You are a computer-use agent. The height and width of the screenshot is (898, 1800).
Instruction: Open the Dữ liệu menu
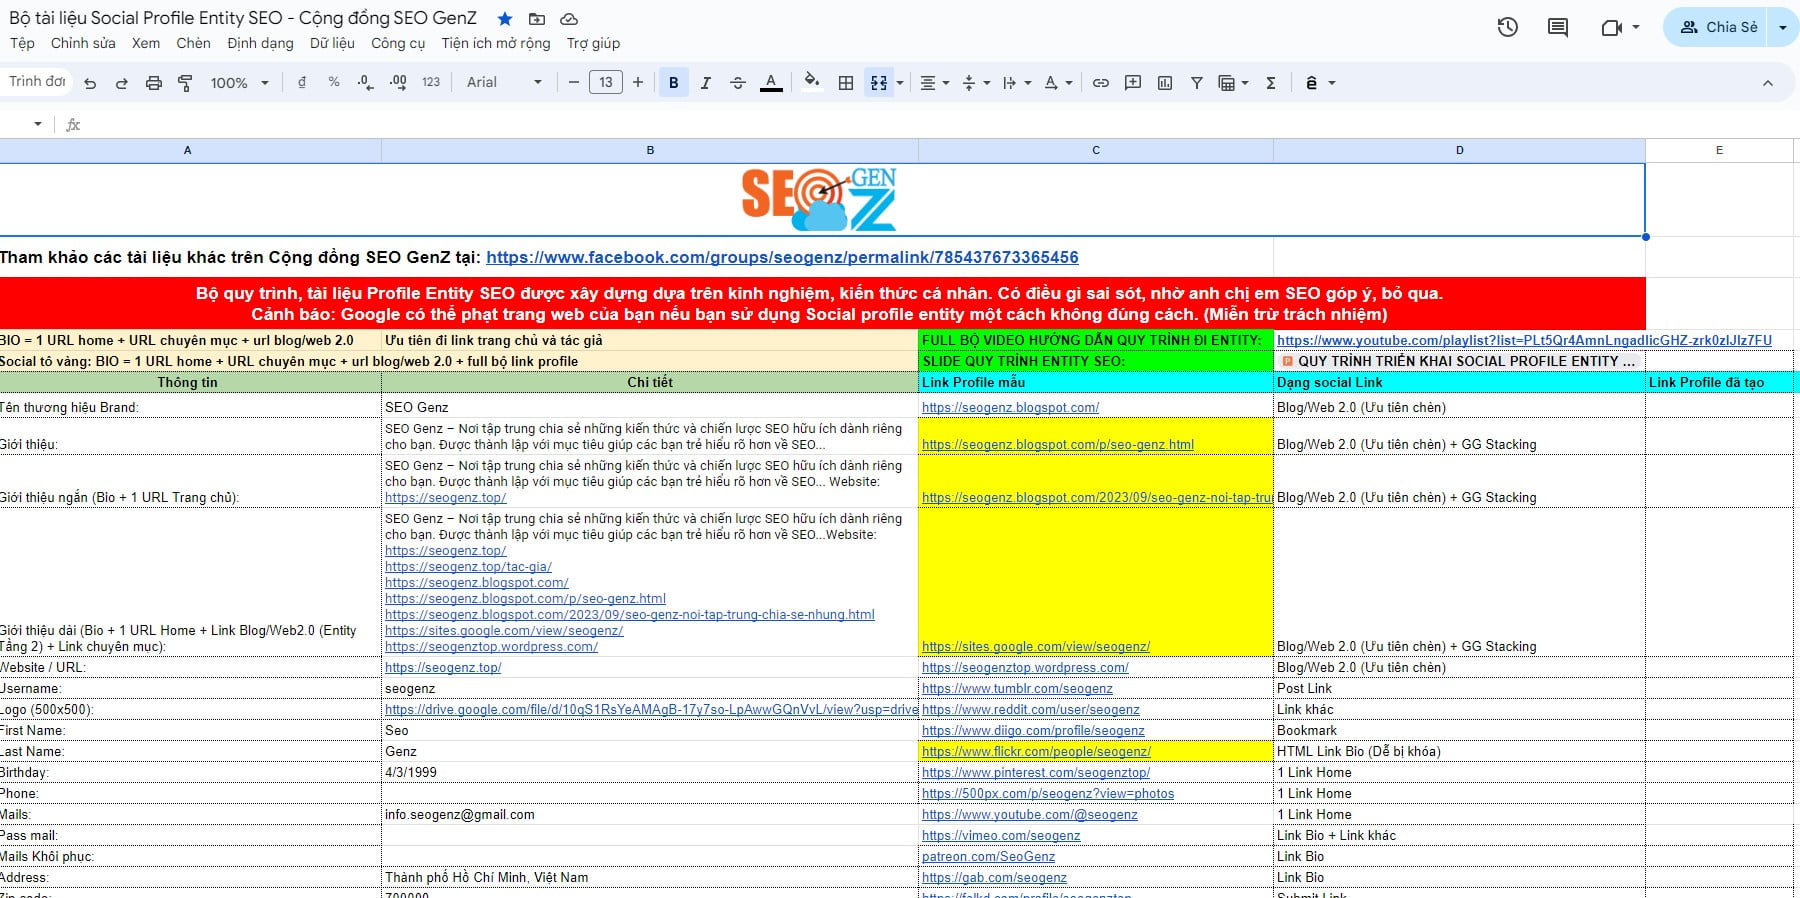(x=332, y=43)
